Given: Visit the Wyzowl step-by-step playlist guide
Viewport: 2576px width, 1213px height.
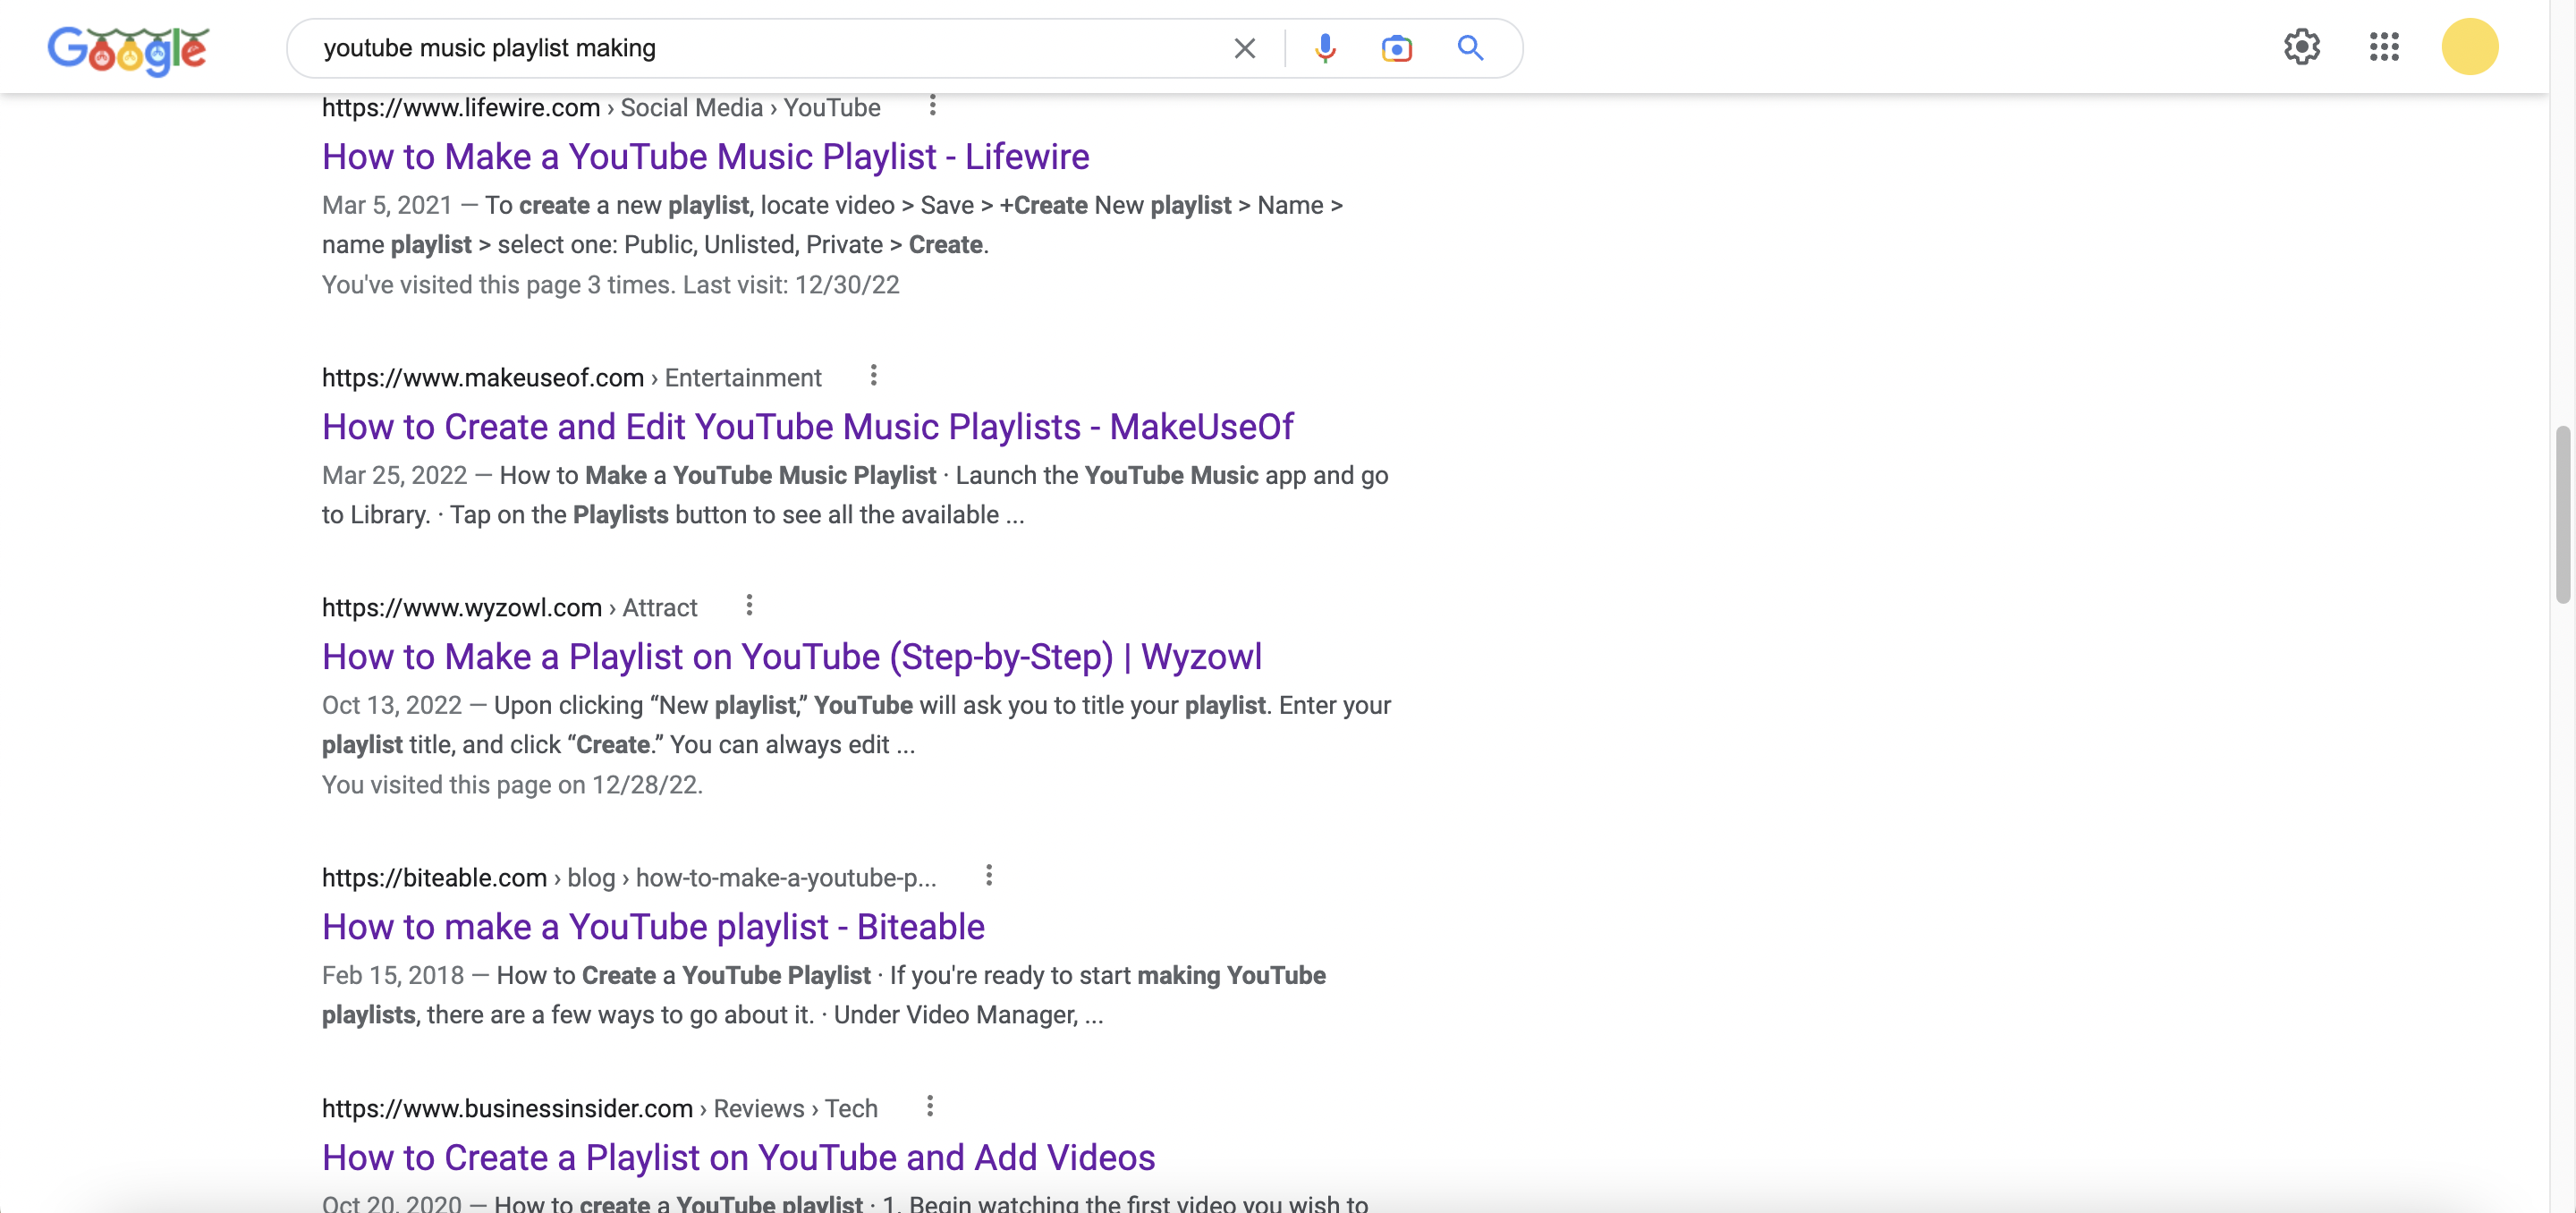Looking at the screenshot, I should (x=791, y=657).
